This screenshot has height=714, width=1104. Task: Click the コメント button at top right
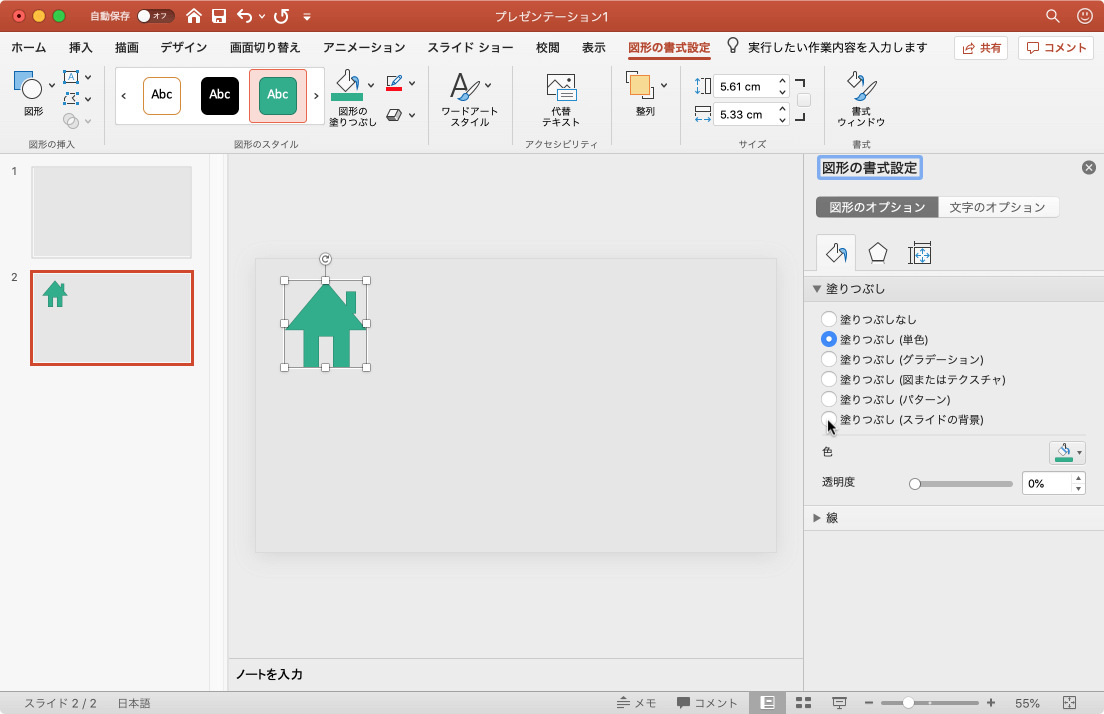point(1056,47)
